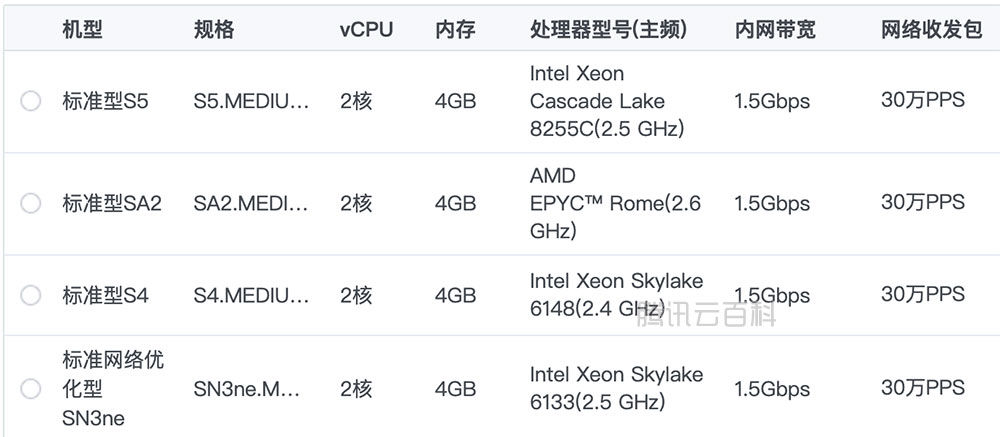Screen dimensions: 1000x437
Task: Click the 标准型SA2 model name
Action: pos(112,203)
